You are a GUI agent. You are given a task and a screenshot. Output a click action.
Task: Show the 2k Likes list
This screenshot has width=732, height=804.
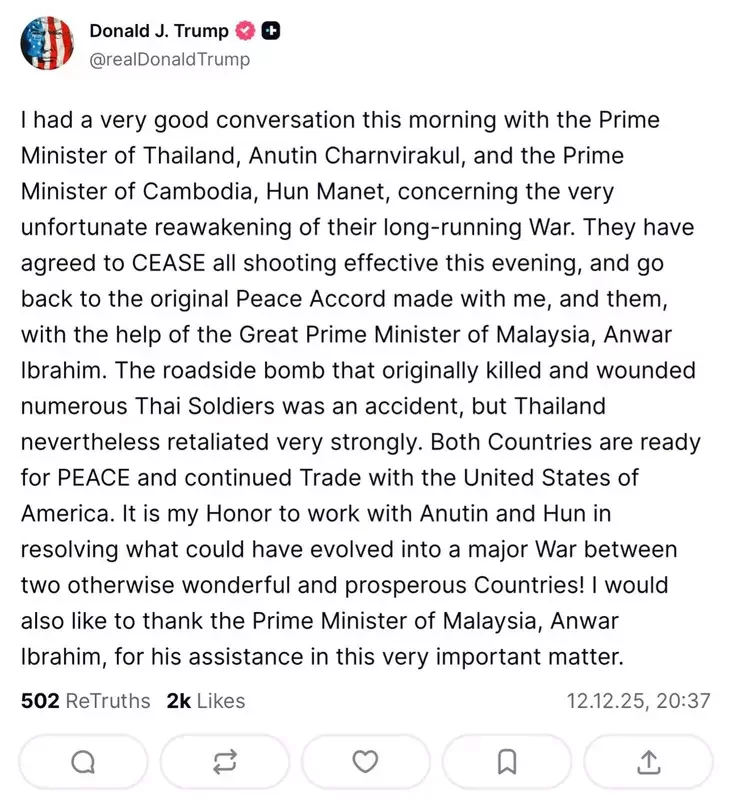206,701
